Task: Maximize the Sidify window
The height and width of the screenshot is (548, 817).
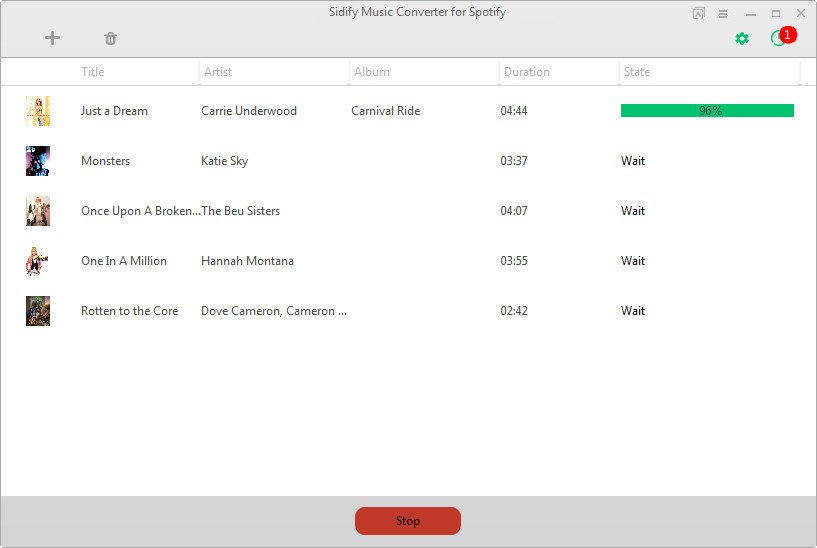Action: (x=776, y=14)
